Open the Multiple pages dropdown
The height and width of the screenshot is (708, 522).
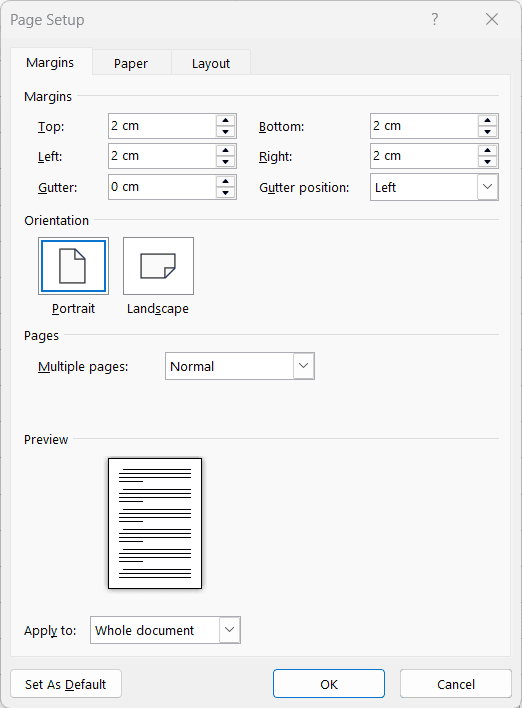click(303, 366)
